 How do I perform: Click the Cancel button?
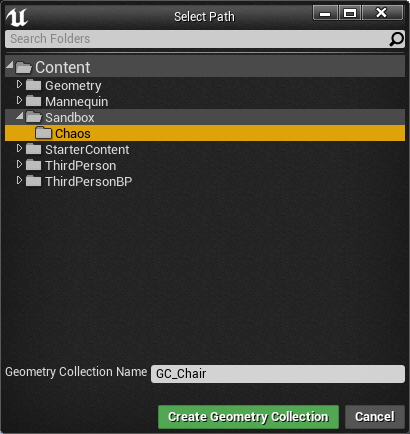pos(375,417)
